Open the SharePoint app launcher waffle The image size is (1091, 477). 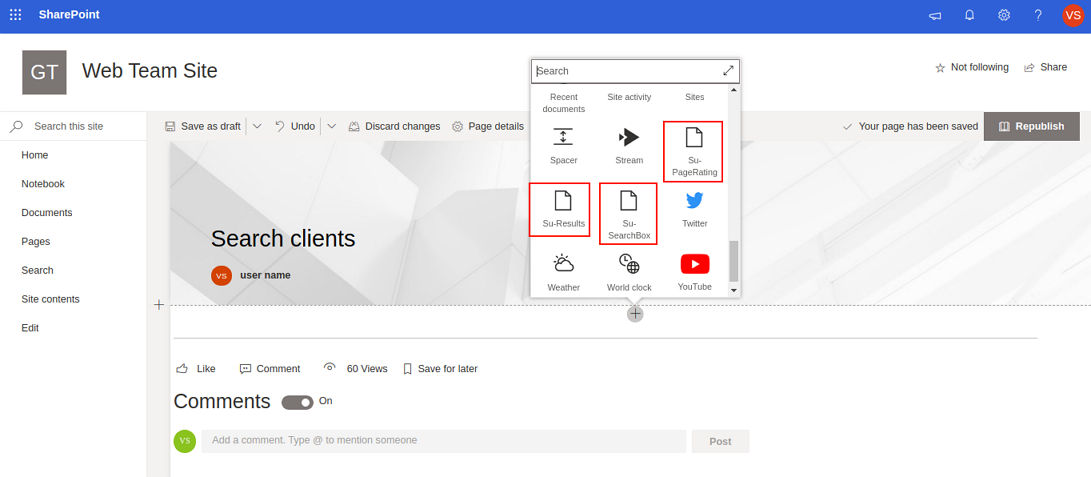15,15
